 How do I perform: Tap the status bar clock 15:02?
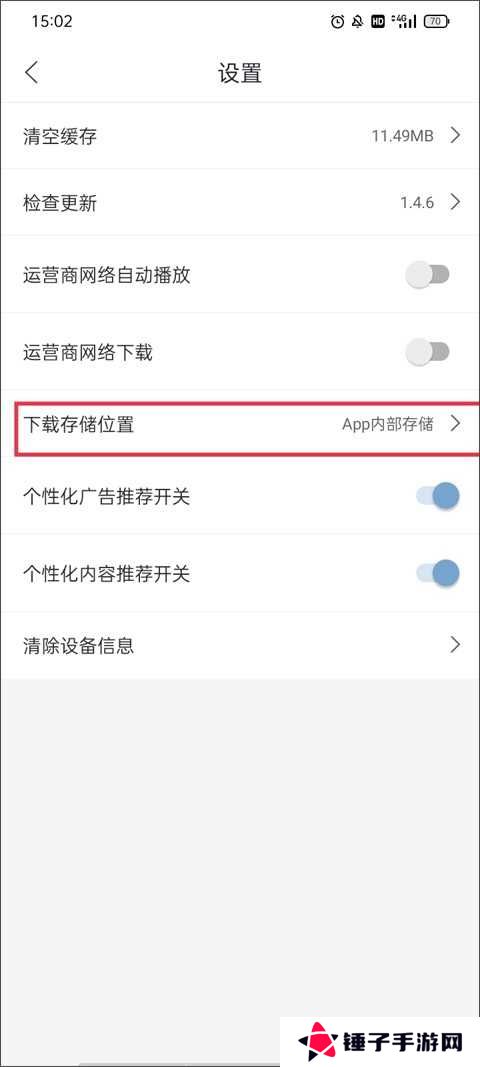coord(52,22)
